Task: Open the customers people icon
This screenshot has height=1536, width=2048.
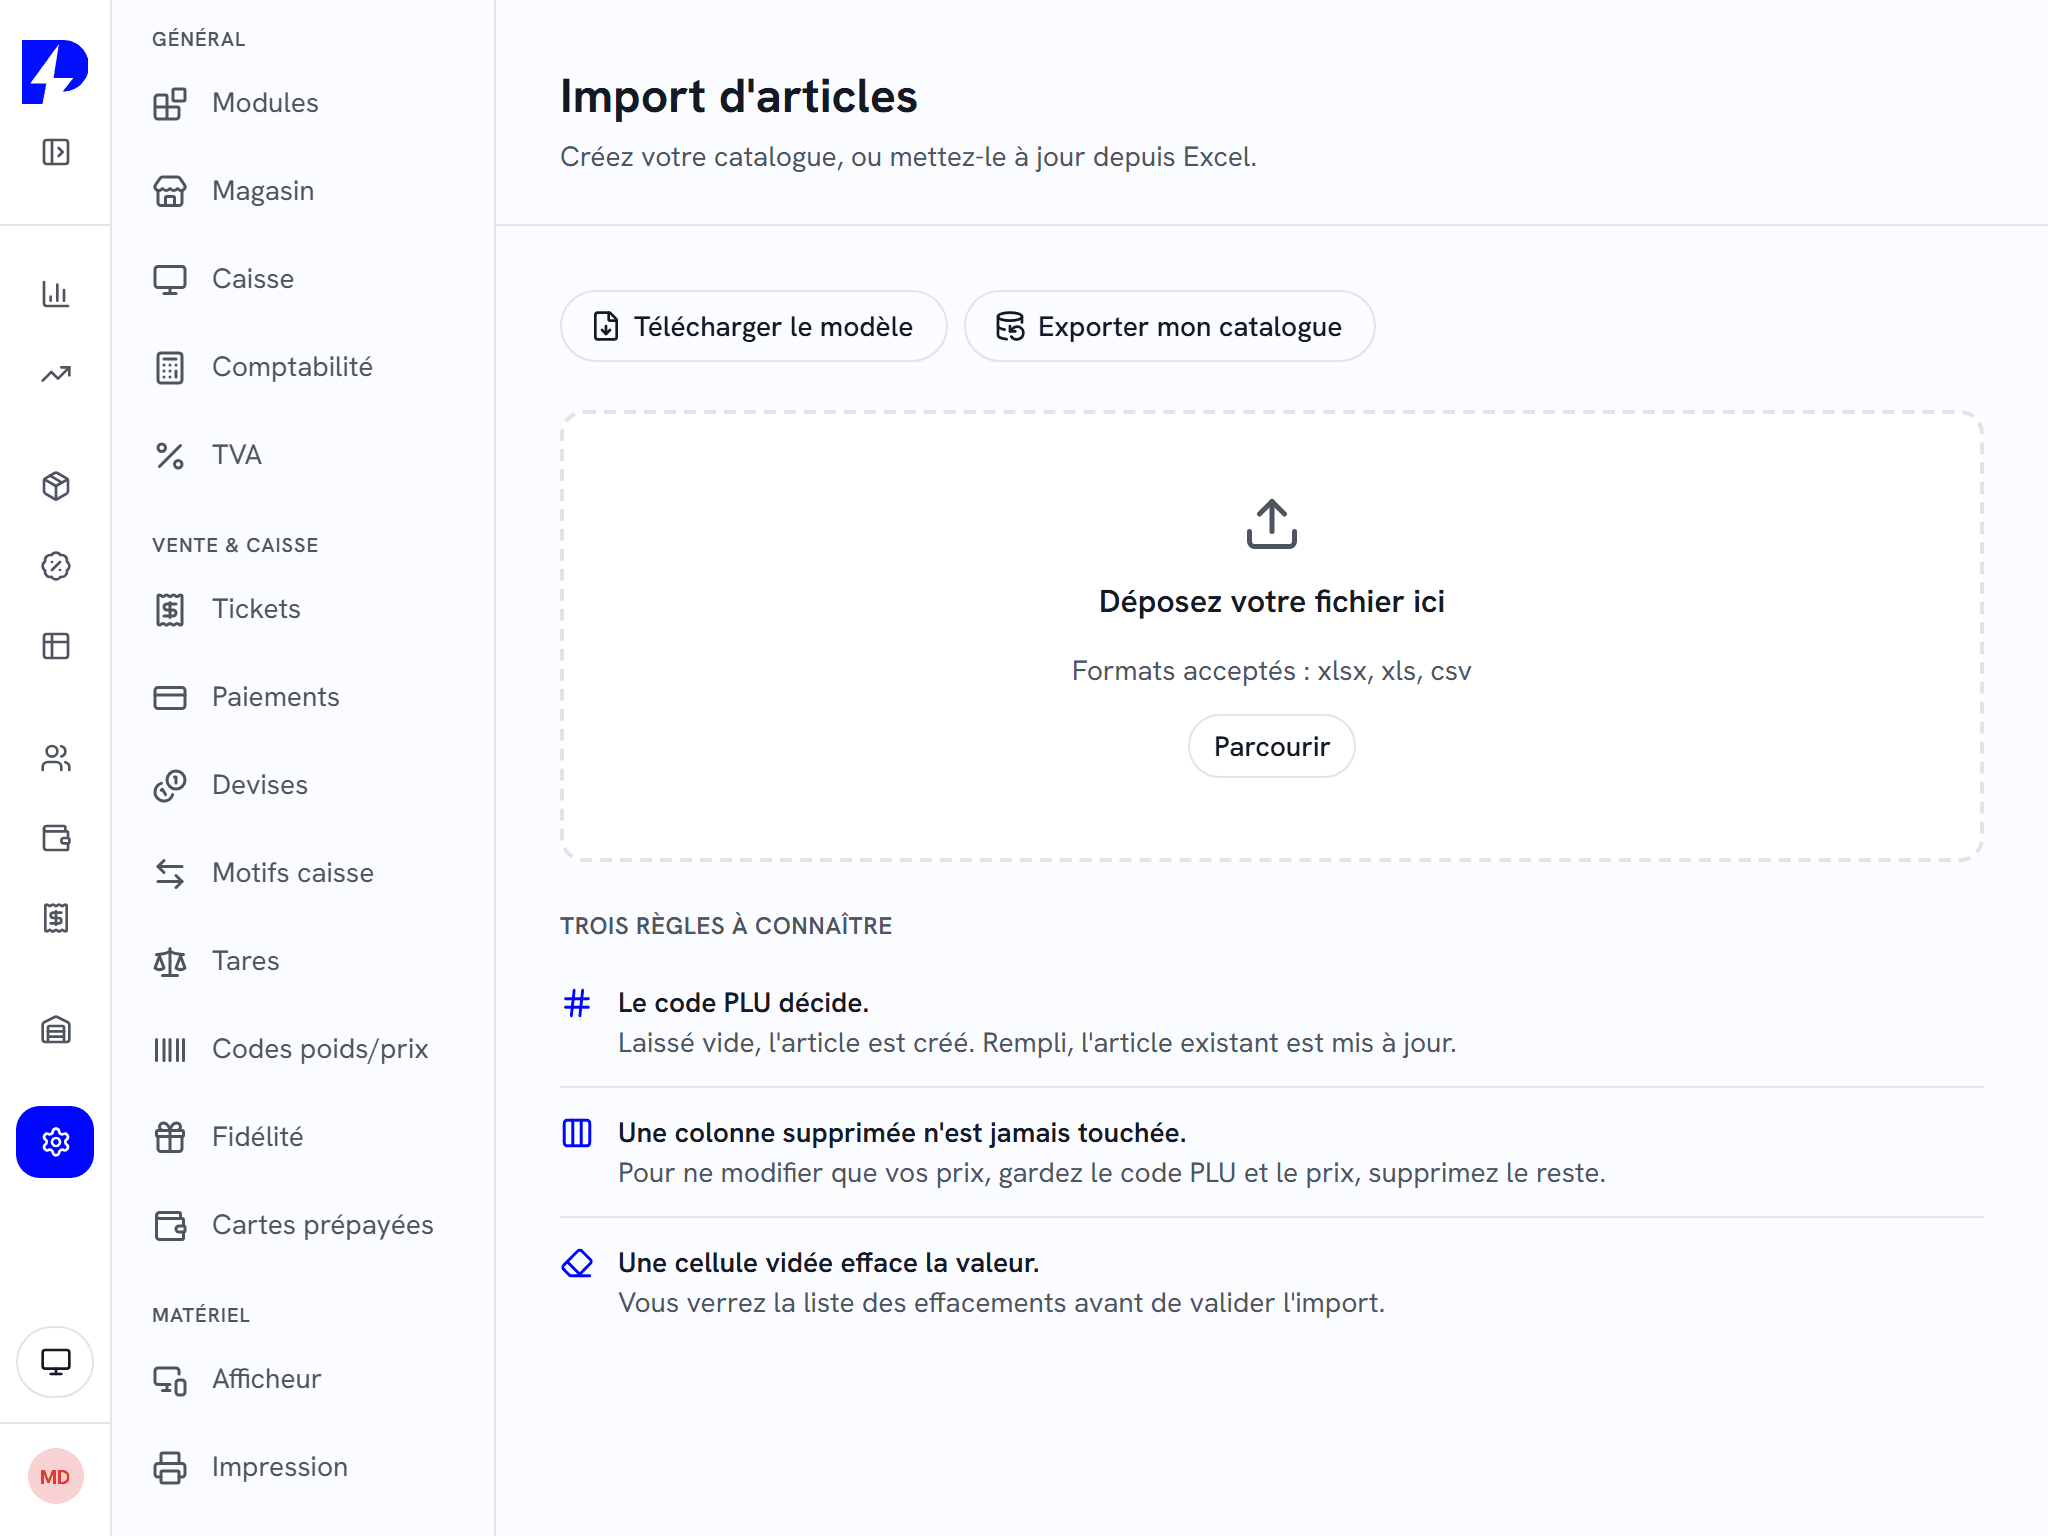Action: pyautogui.click(x=56, y=758)
